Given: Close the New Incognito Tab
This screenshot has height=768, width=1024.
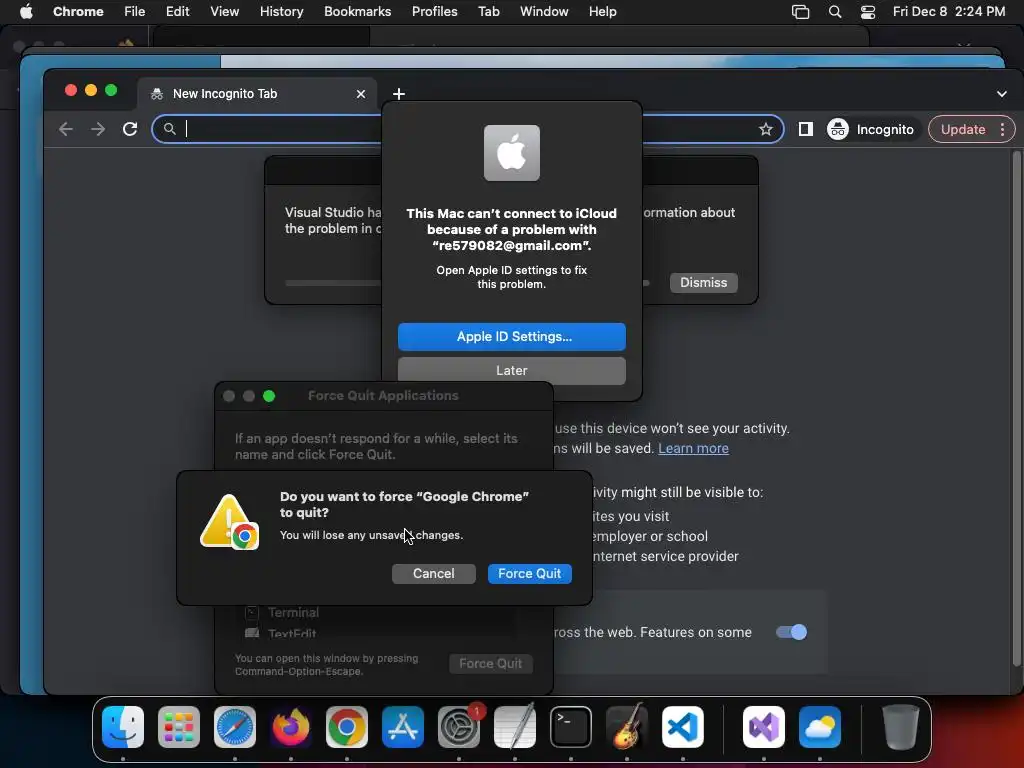Looking at the screenshot, I should [360, 94].
